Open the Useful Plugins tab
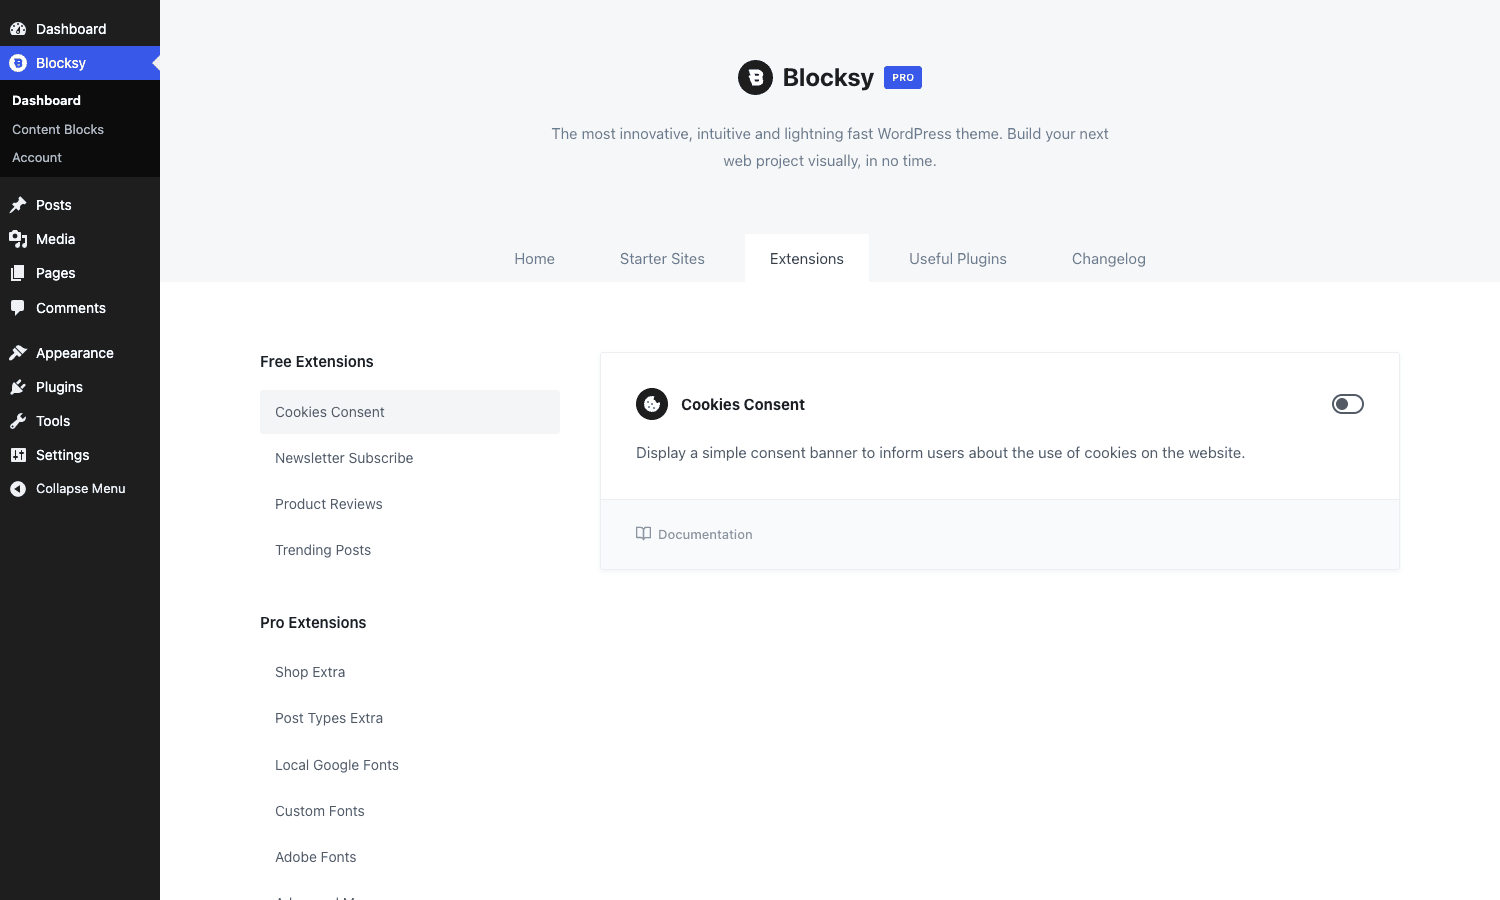Viewport: 1500px width, 900px height. (958, 259)
